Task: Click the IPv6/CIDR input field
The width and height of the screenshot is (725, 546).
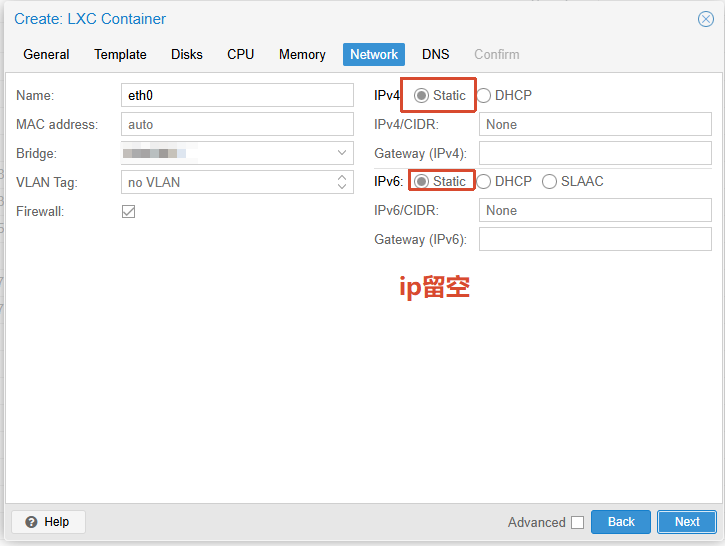Action: point(595,210)
